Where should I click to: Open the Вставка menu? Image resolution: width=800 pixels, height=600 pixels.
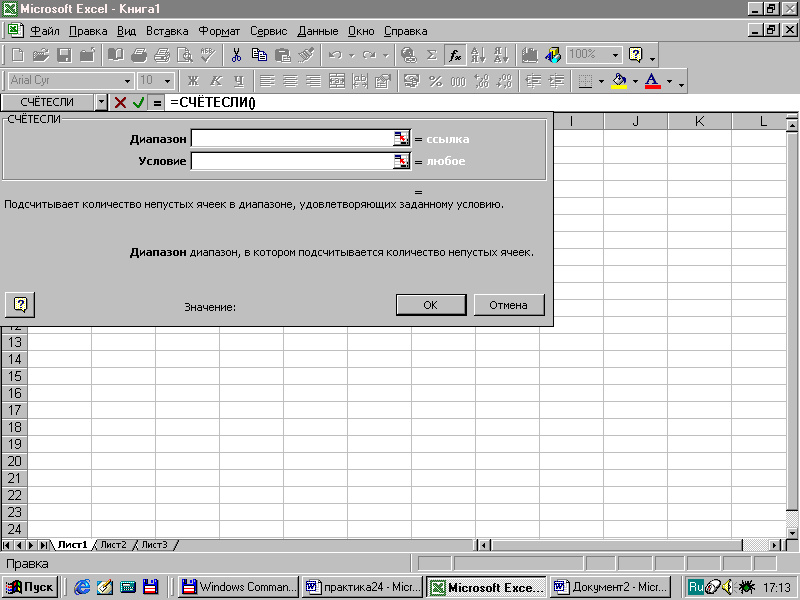(x=167, y=31)
